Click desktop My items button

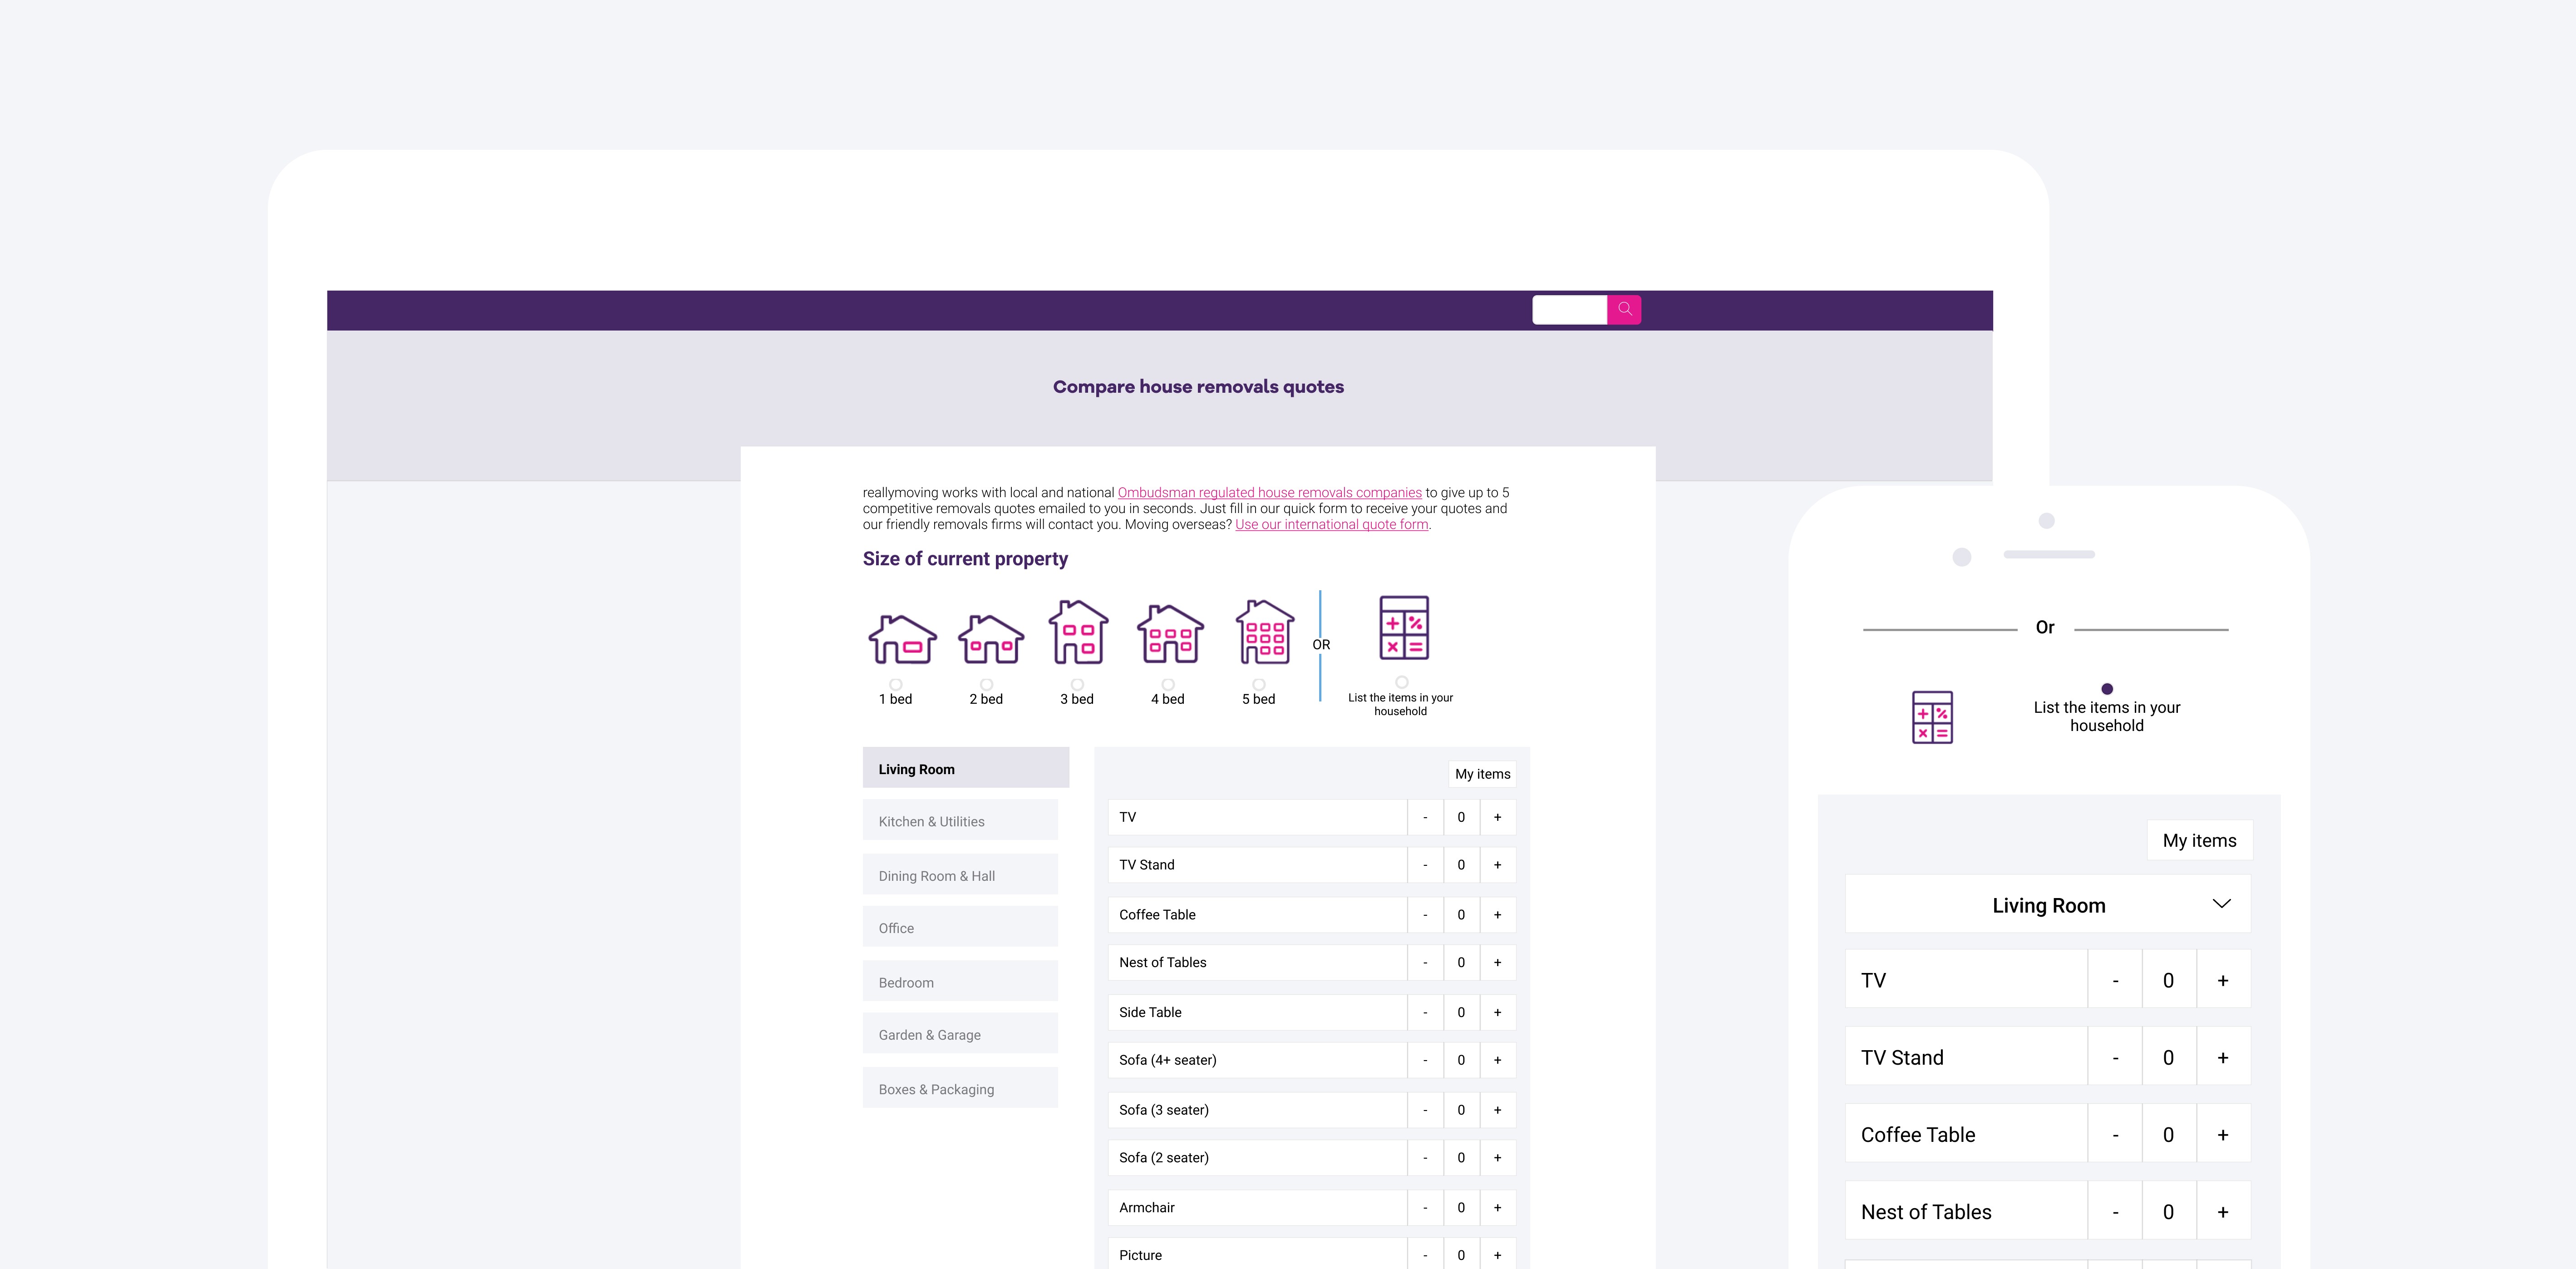pos(1482,774)
